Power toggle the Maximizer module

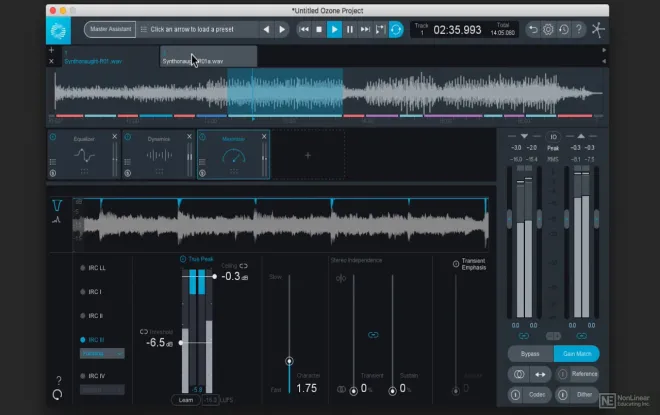click(x=202, y=137)
